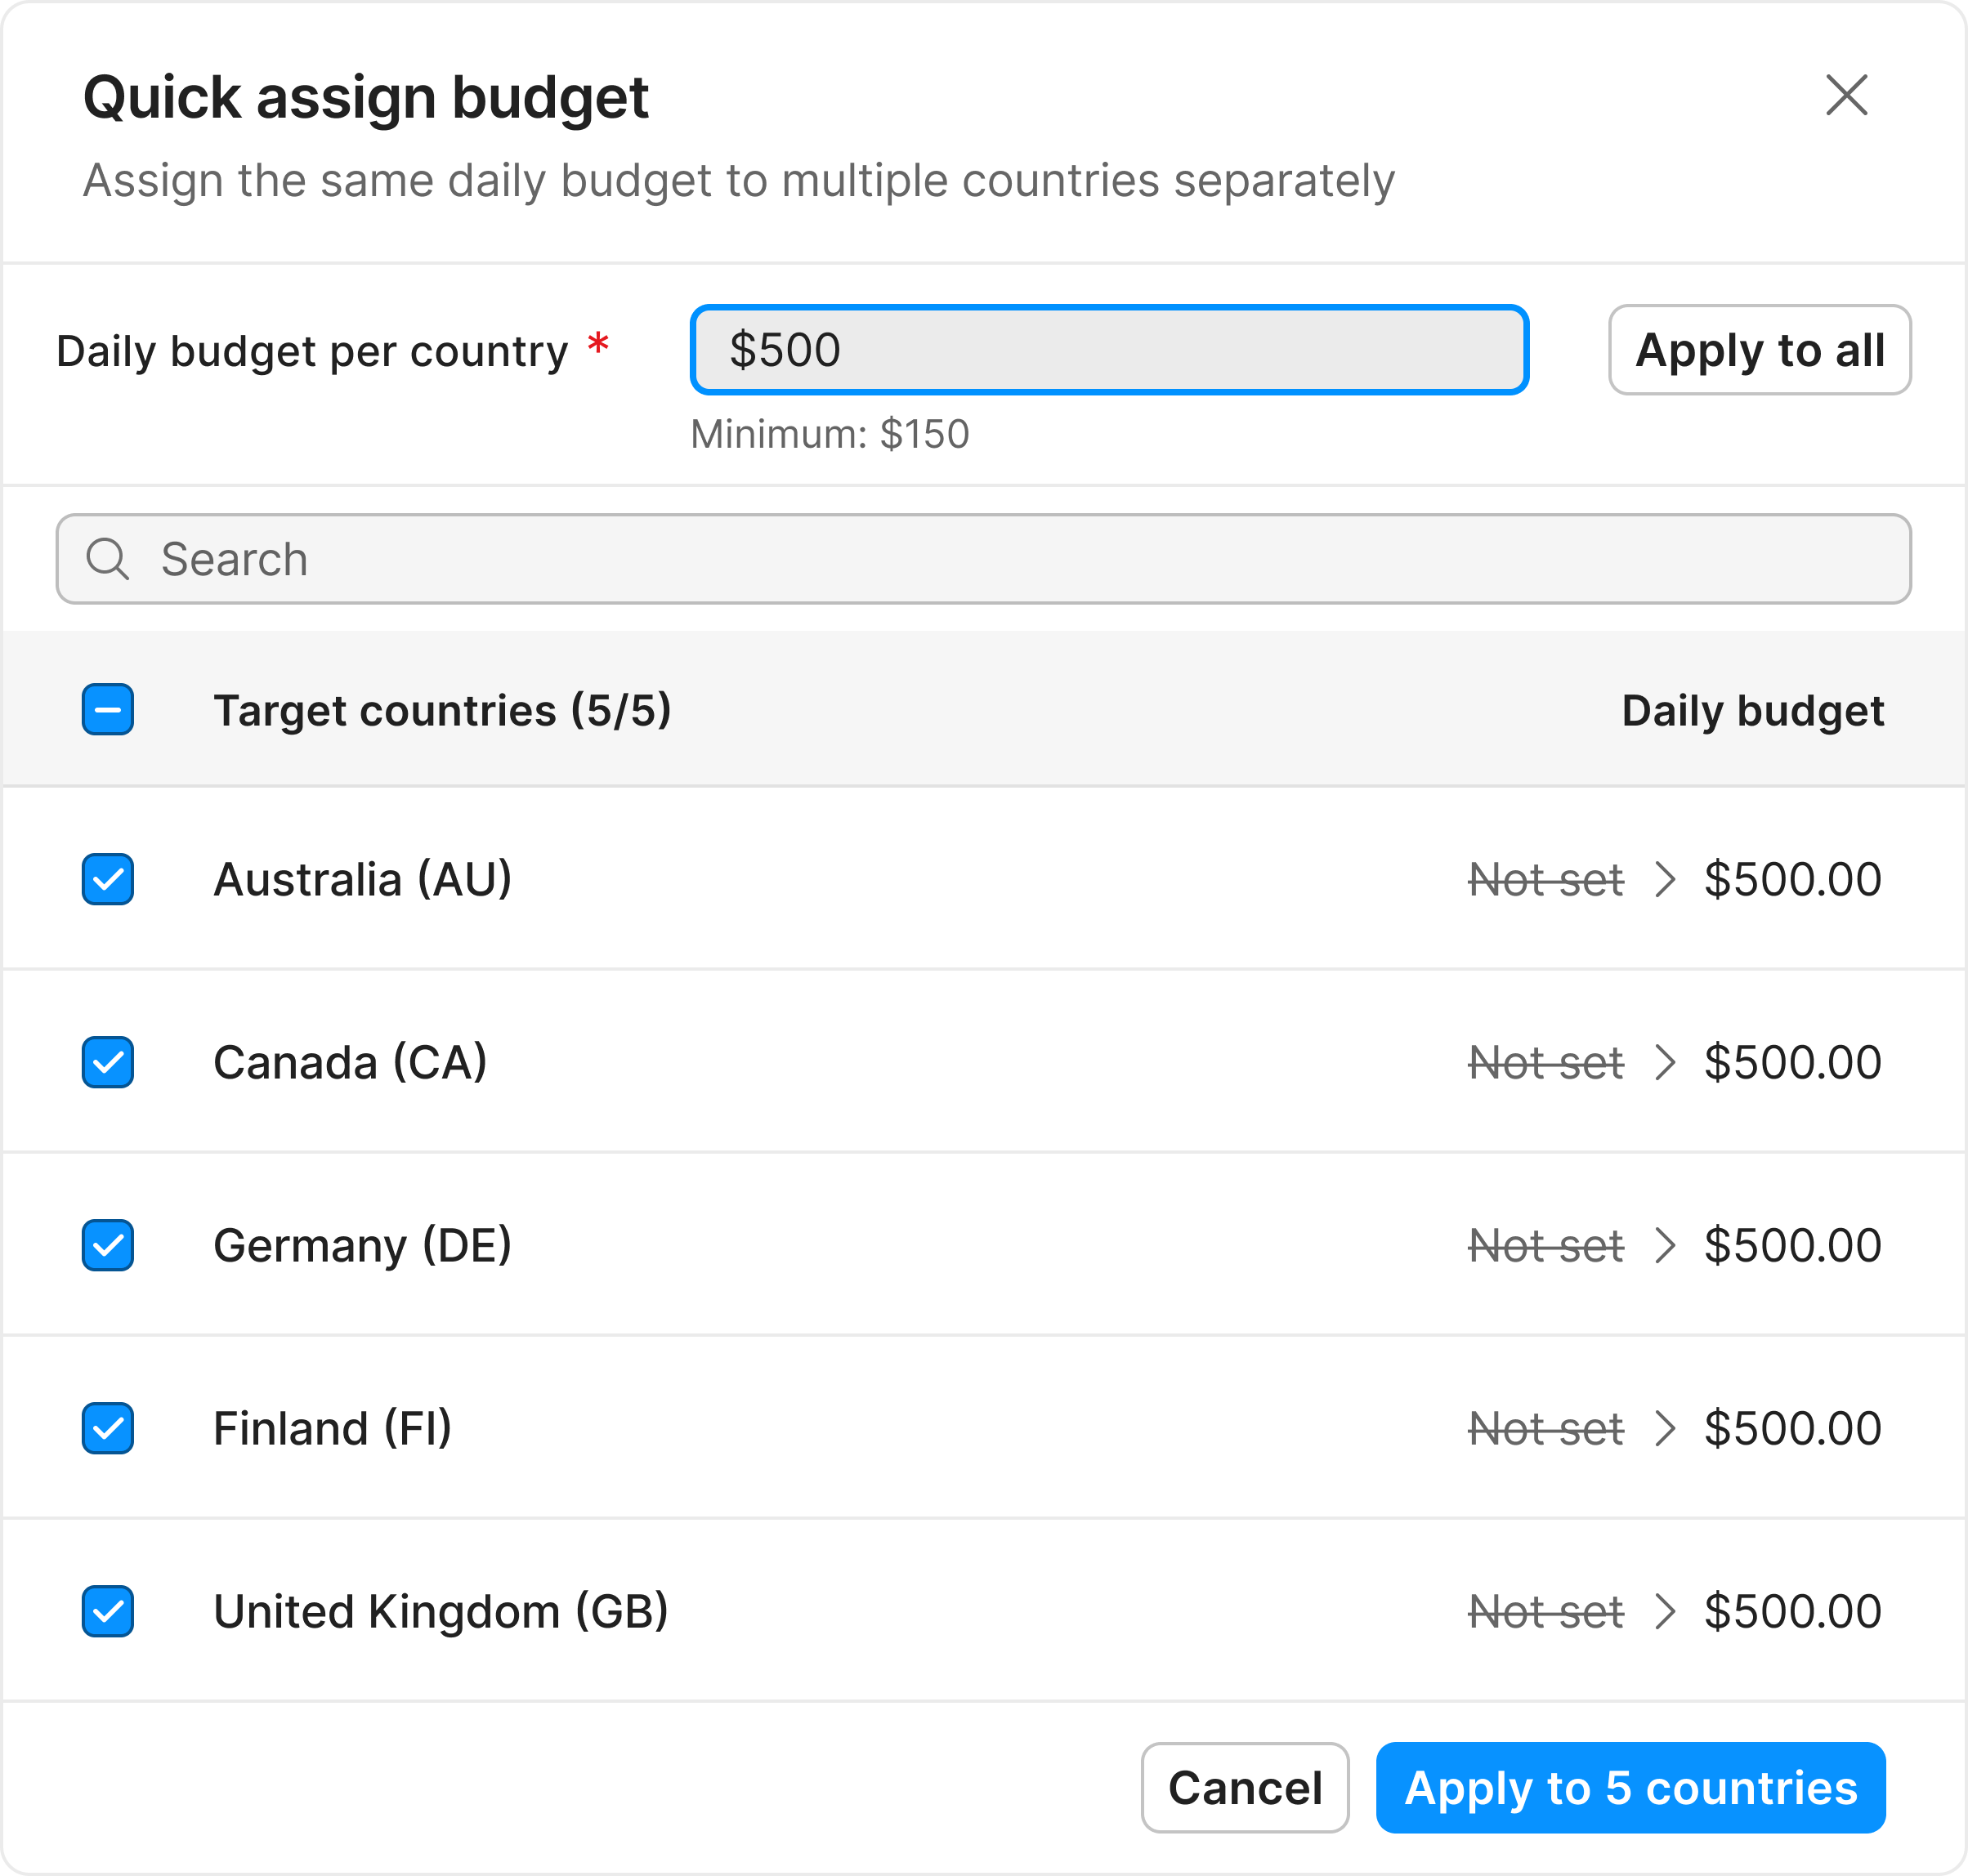Click the Cancel button
1968x1876 pixels.
(1244, 1788)
